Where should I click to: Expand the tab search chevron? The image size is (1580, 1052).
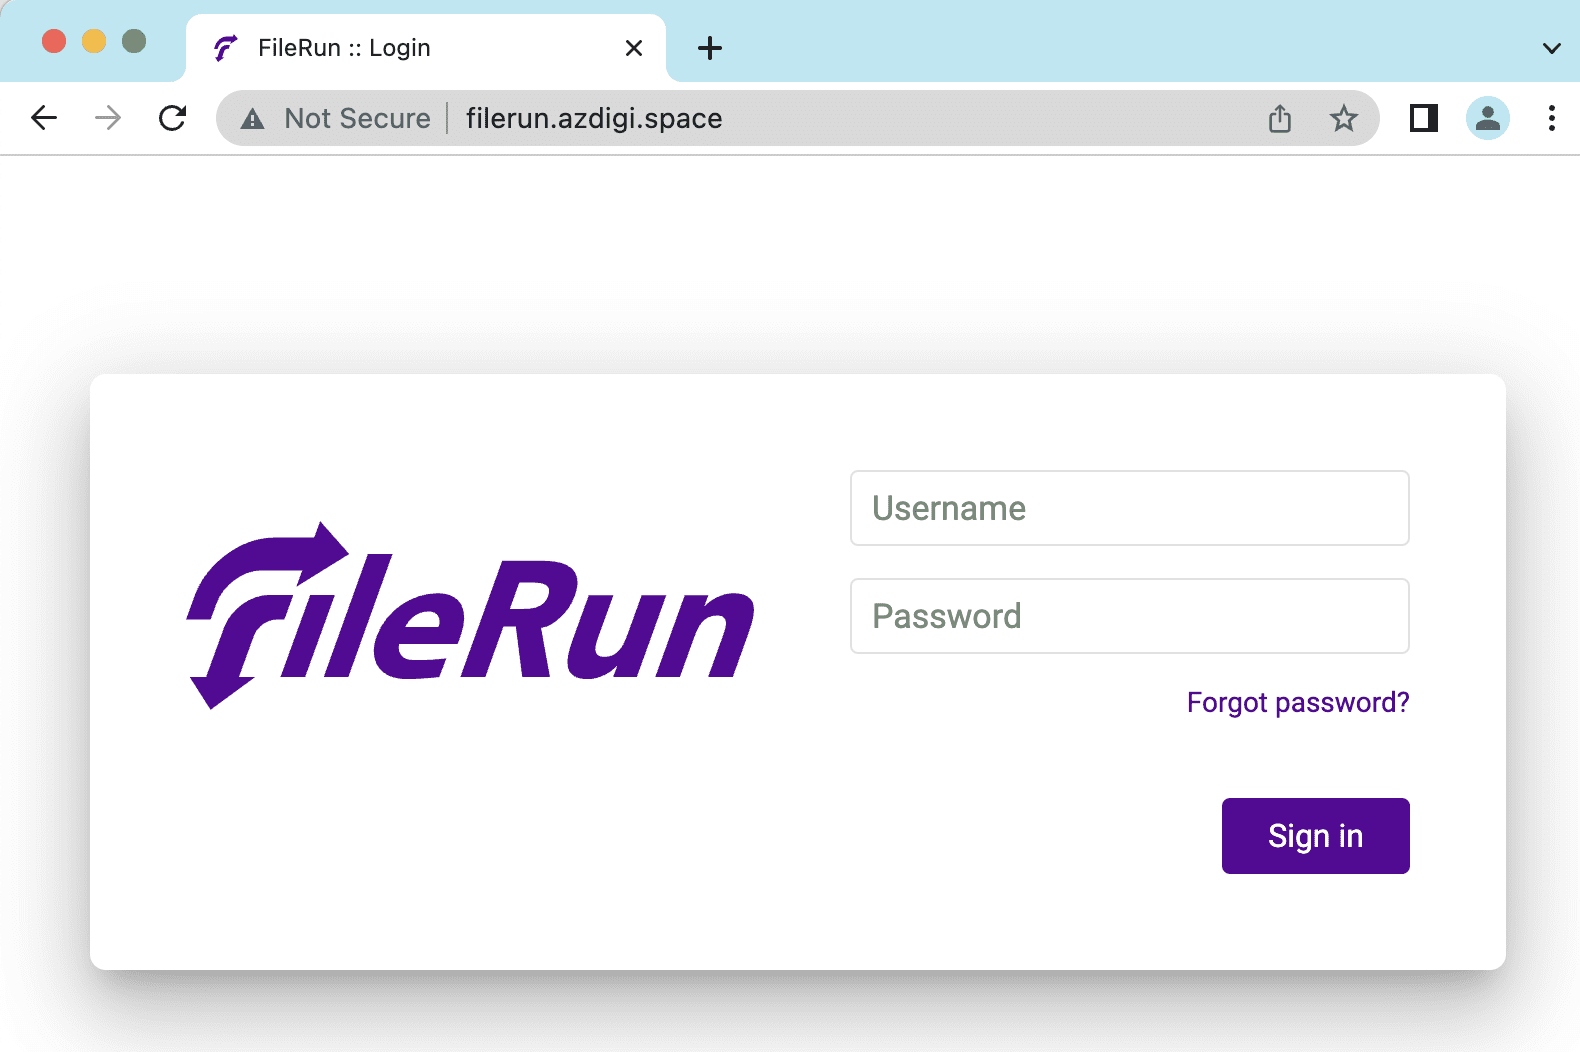[x=1552, y=48]
